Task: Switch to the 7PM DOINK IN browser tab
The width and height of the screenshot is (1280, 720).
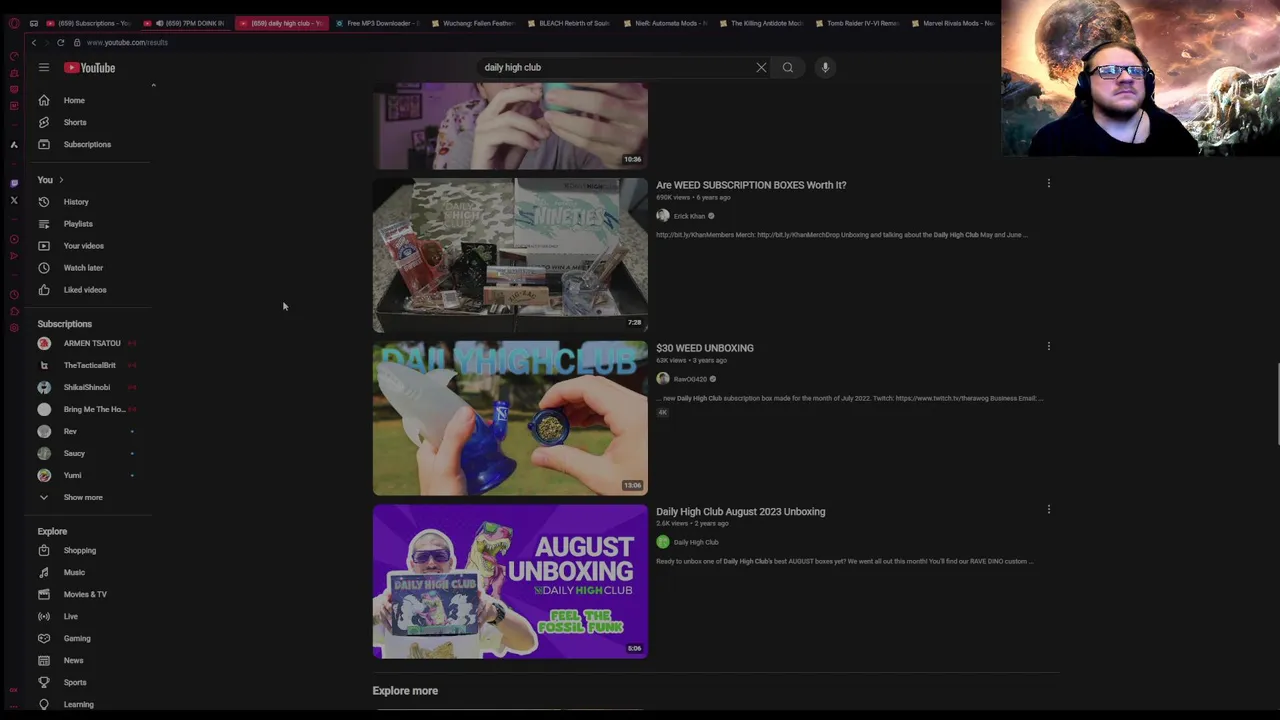Action: (x=188, y=23)
